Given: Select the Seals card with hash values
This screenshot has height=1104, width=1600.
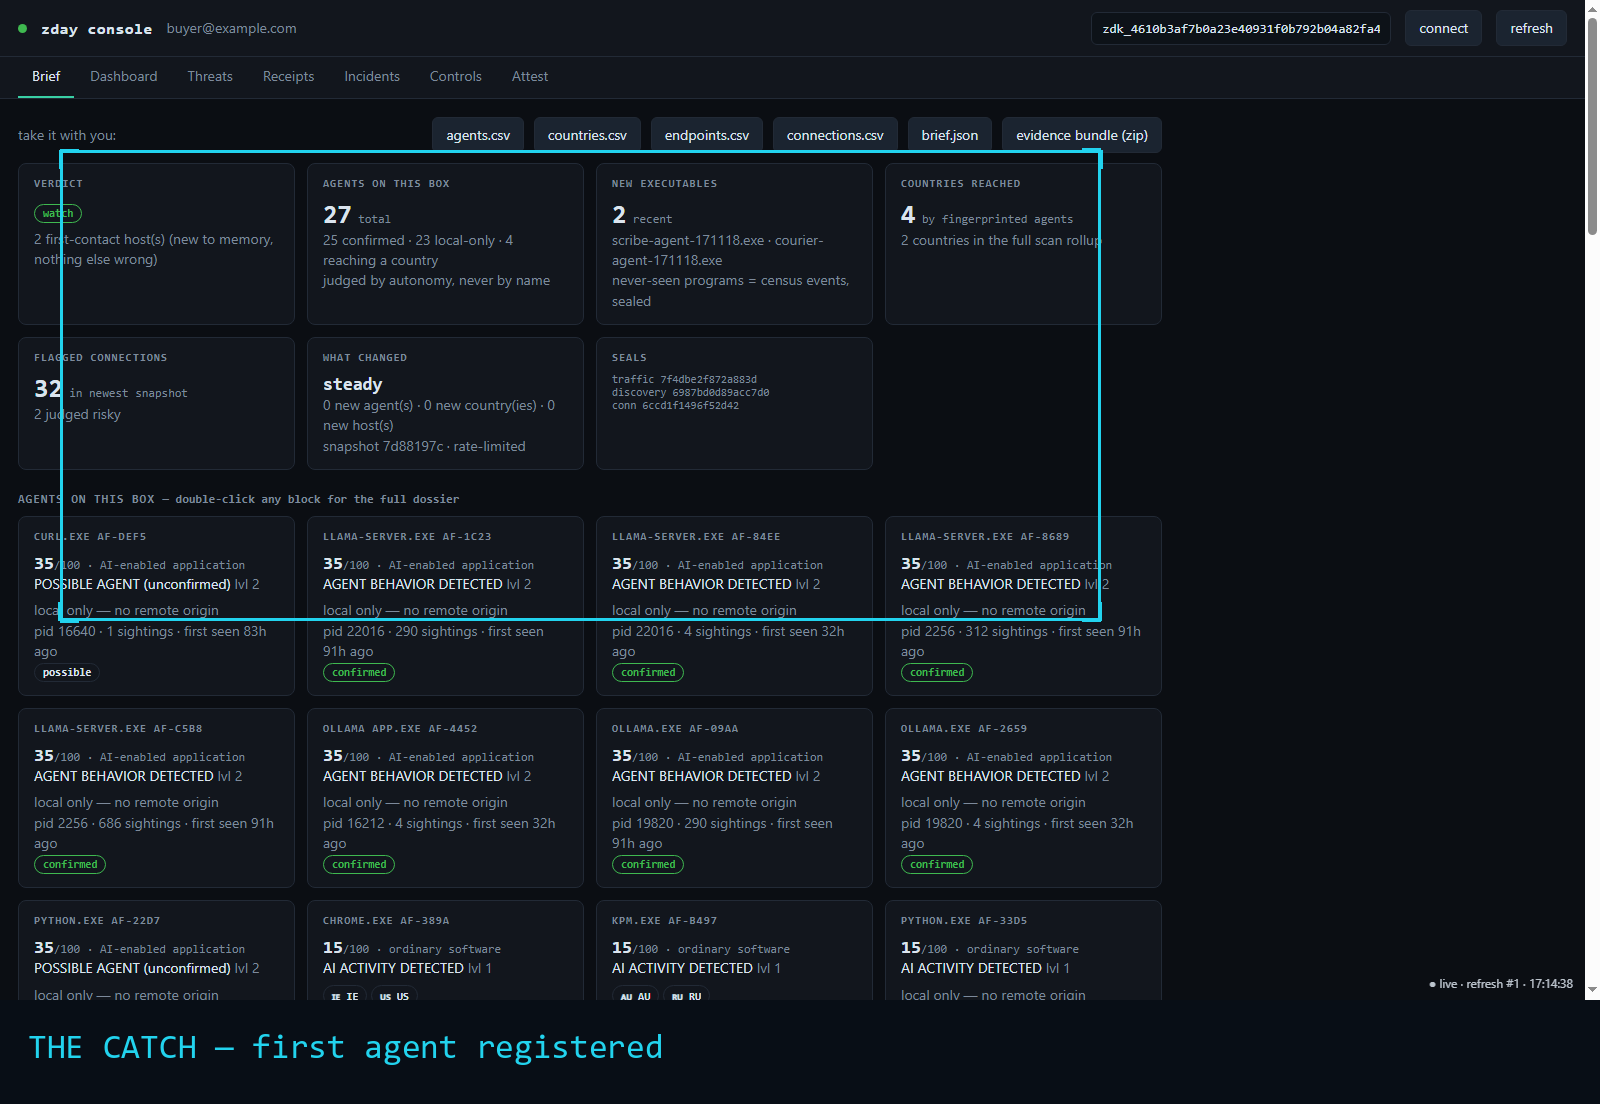Looking at the screenshot, I should [x=734, y=403].
